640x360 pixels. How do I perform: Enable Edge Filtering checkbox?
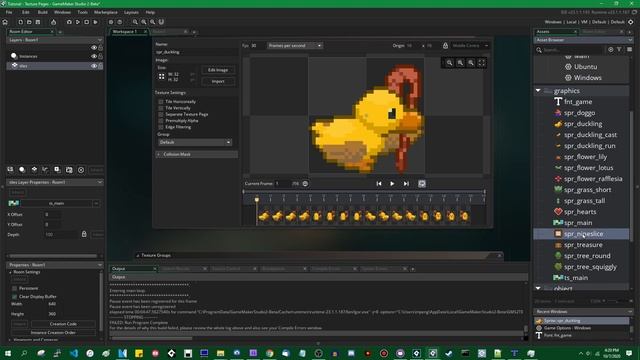(161, 127)
